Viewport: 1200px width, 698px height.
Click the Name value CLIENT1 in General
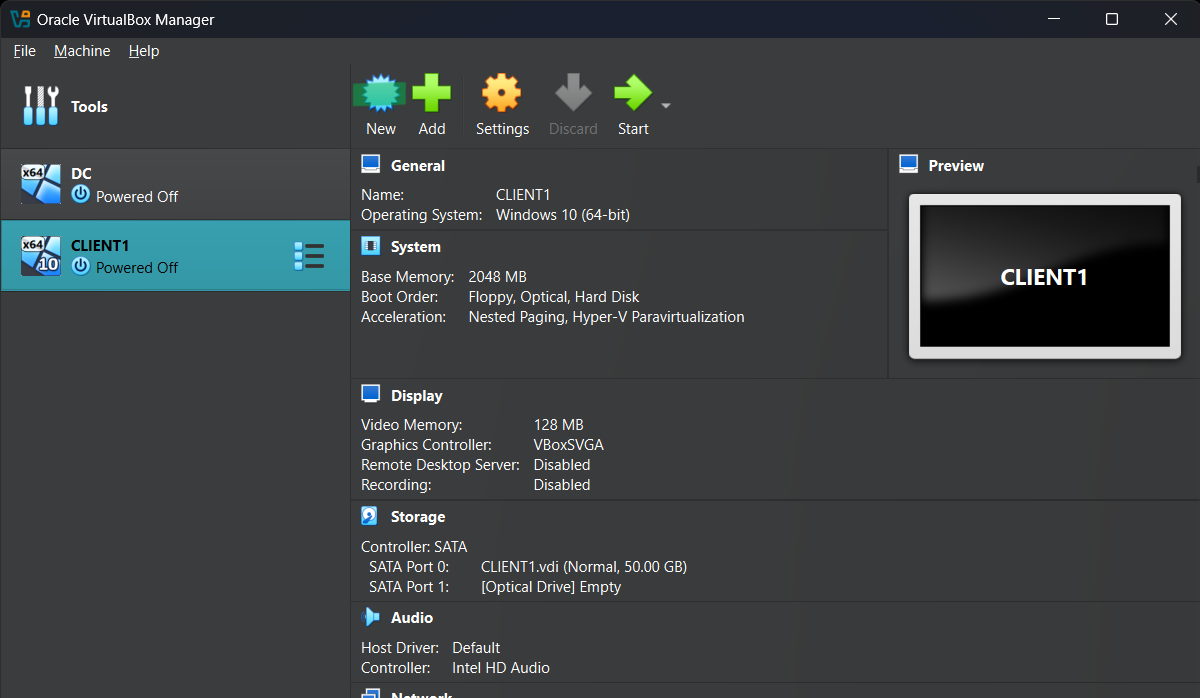click(523, 195)
